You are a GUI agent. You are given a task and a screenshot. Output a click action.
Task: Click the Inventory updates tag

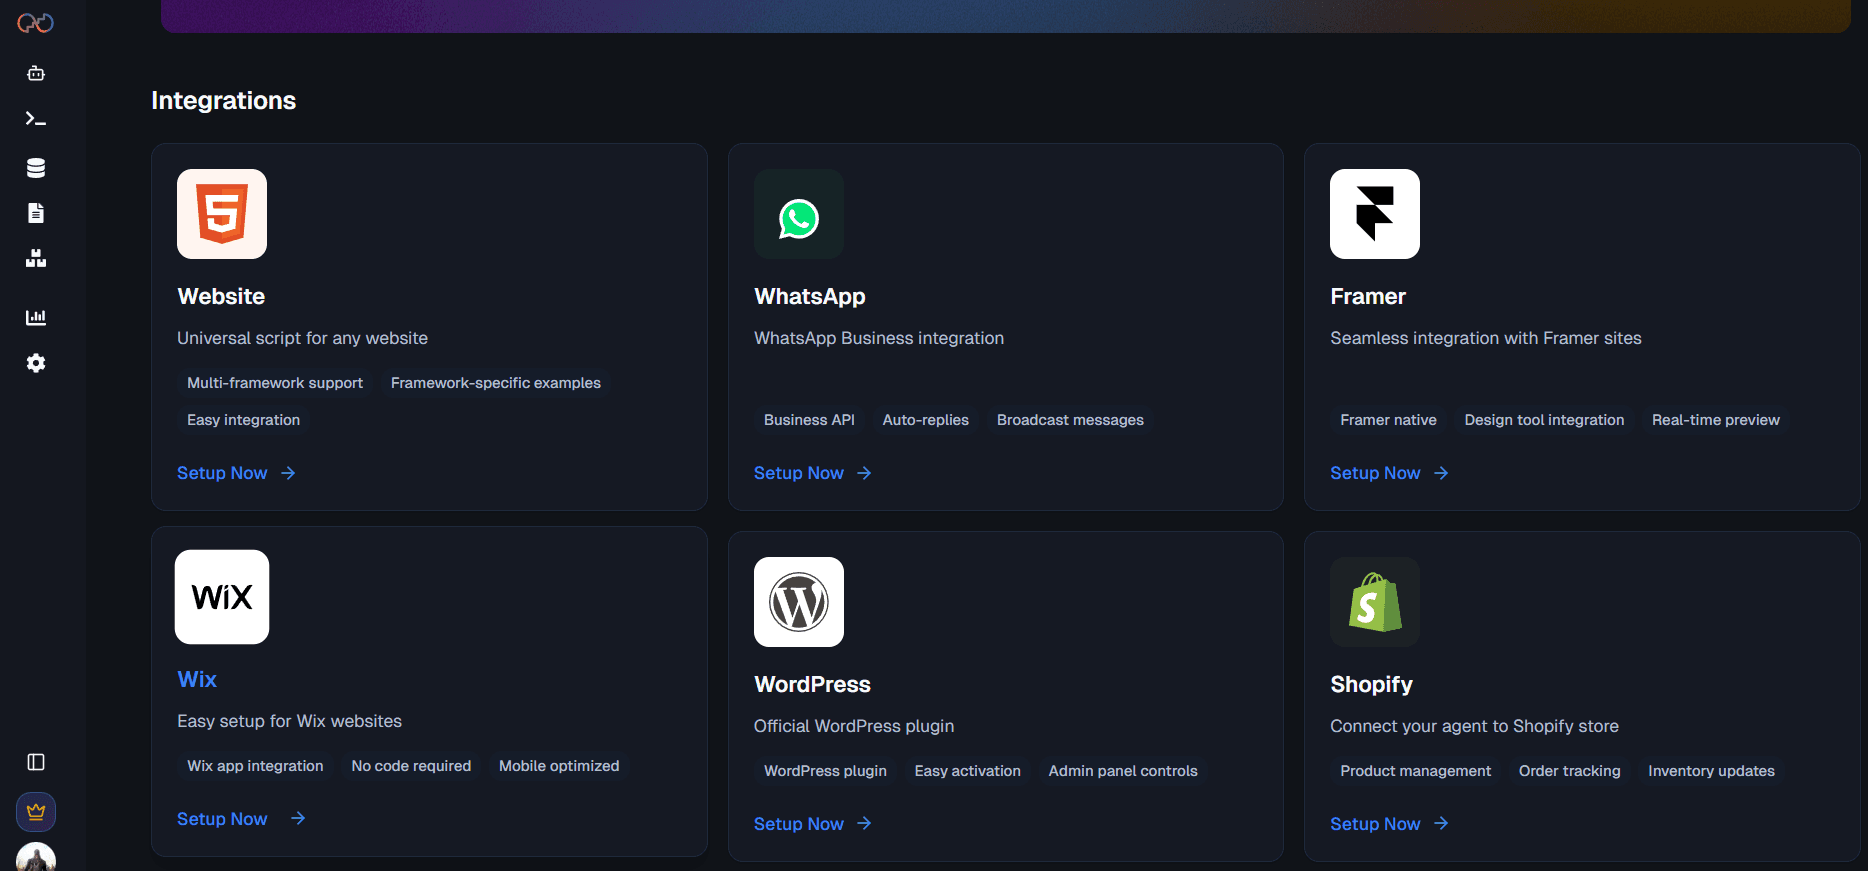click(1711, 771)
